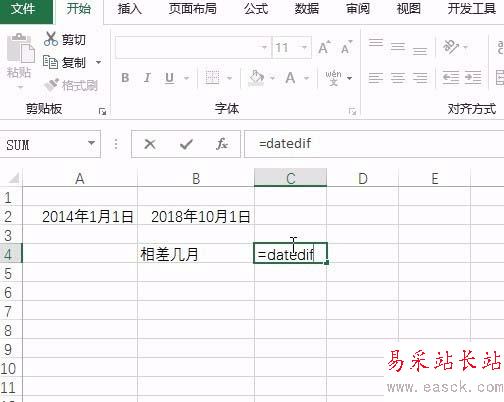Select row 7 header
504x402 pixels.
pyautogui.click(x=11, y=312)
